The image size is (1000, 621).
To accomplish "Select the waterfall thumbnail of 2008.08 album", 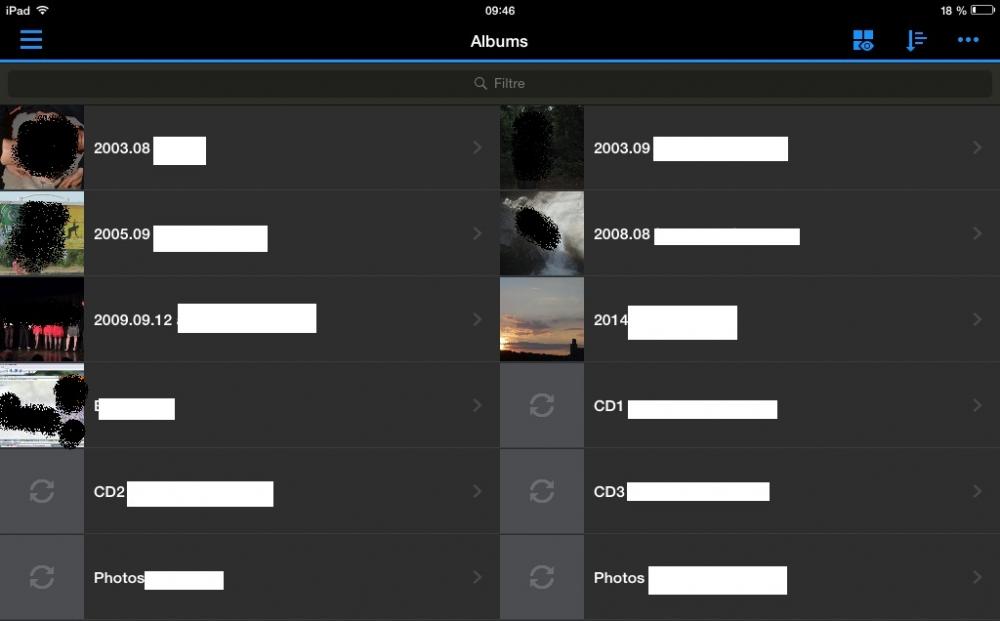I will tap(541, 233).
